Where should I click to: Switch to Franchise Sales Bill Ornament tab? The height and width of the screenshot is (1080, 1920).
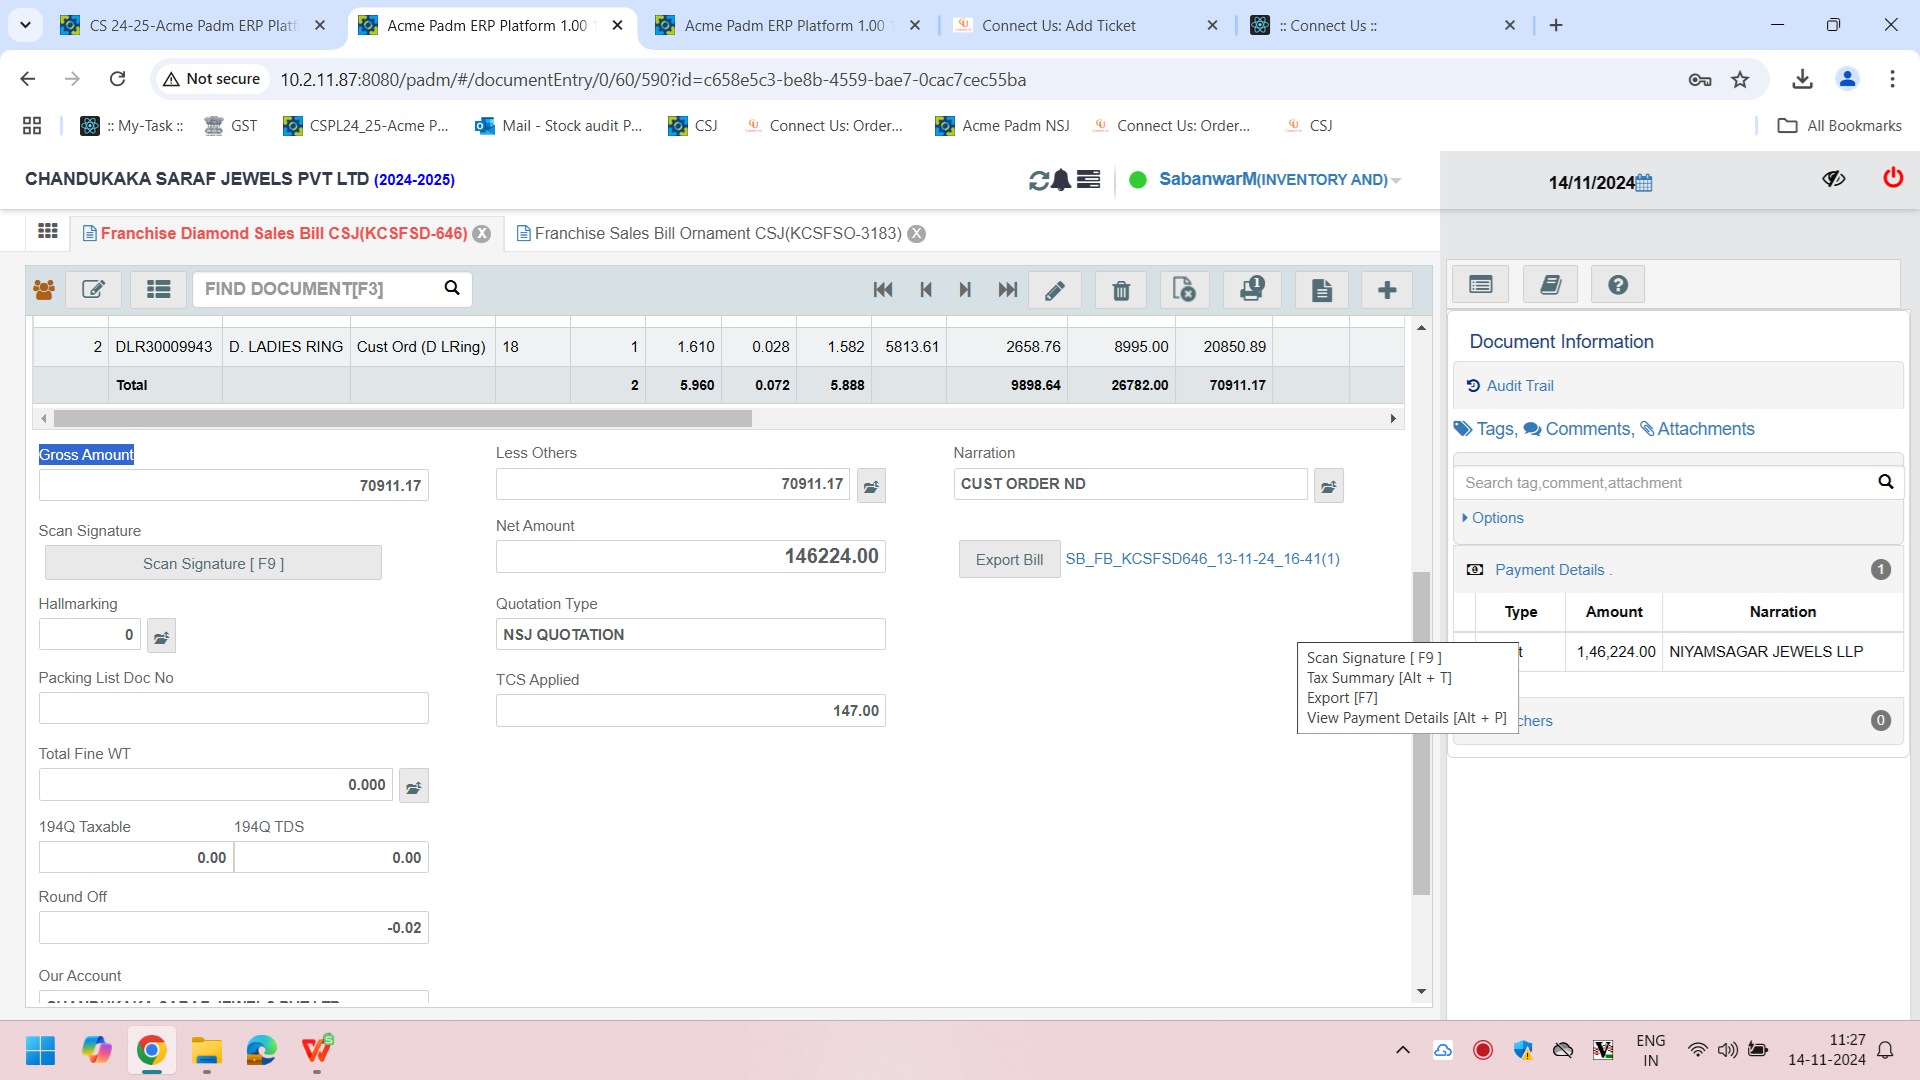718,234
